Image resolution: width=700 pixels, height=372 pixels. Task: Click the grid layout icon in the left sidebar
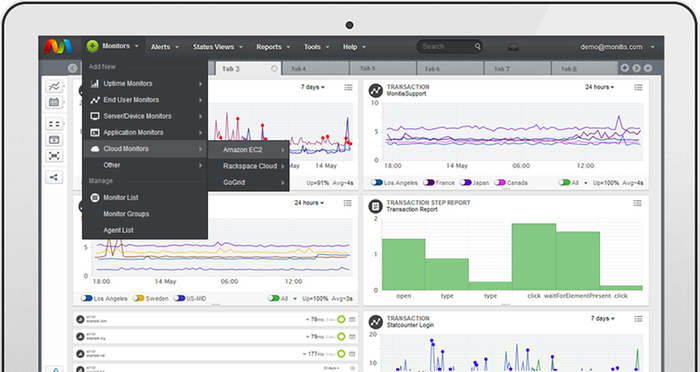click(54, 124)
